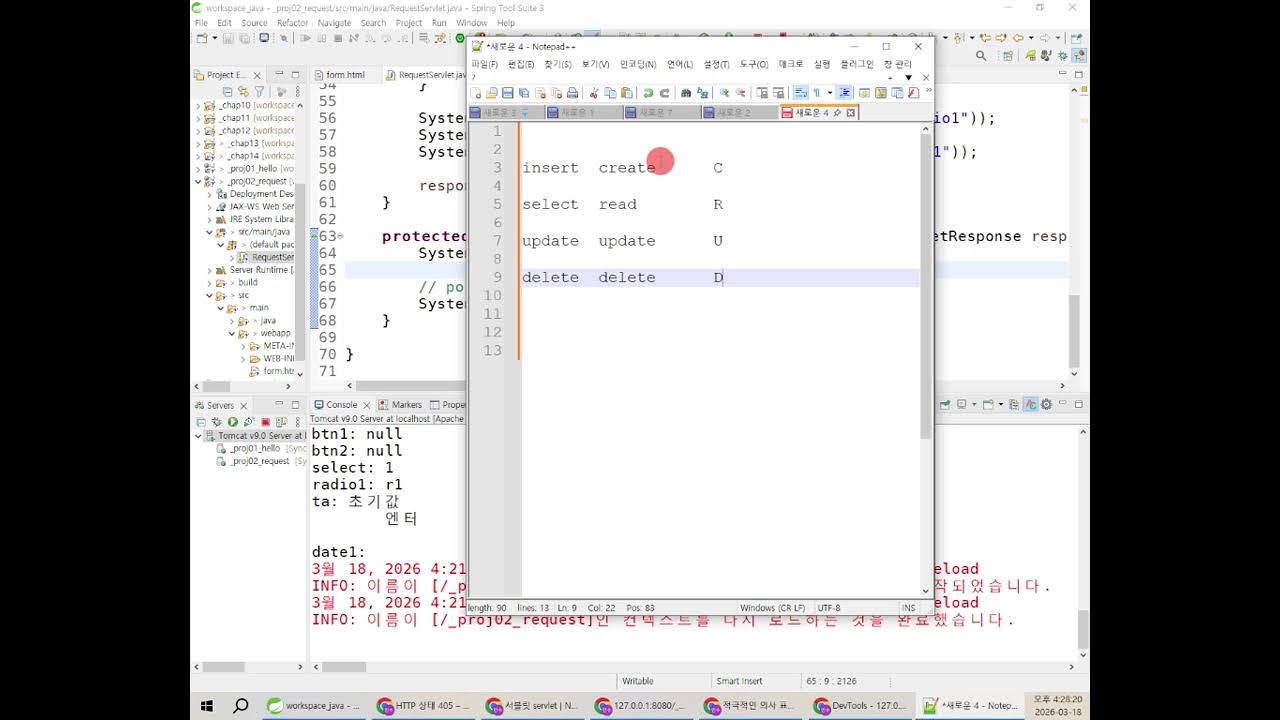Collapse the _proj02_request project node

pos(197,182)
